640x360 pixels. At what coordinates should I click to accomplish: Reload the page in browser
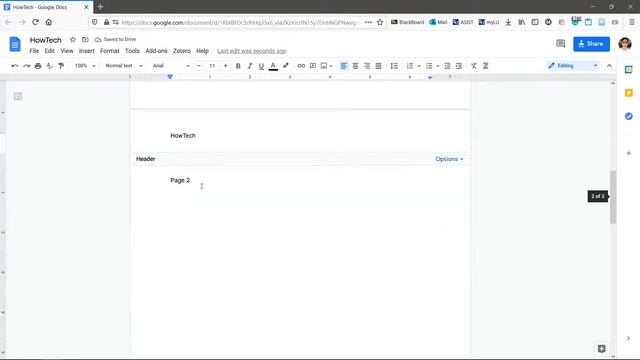(35, 22)
